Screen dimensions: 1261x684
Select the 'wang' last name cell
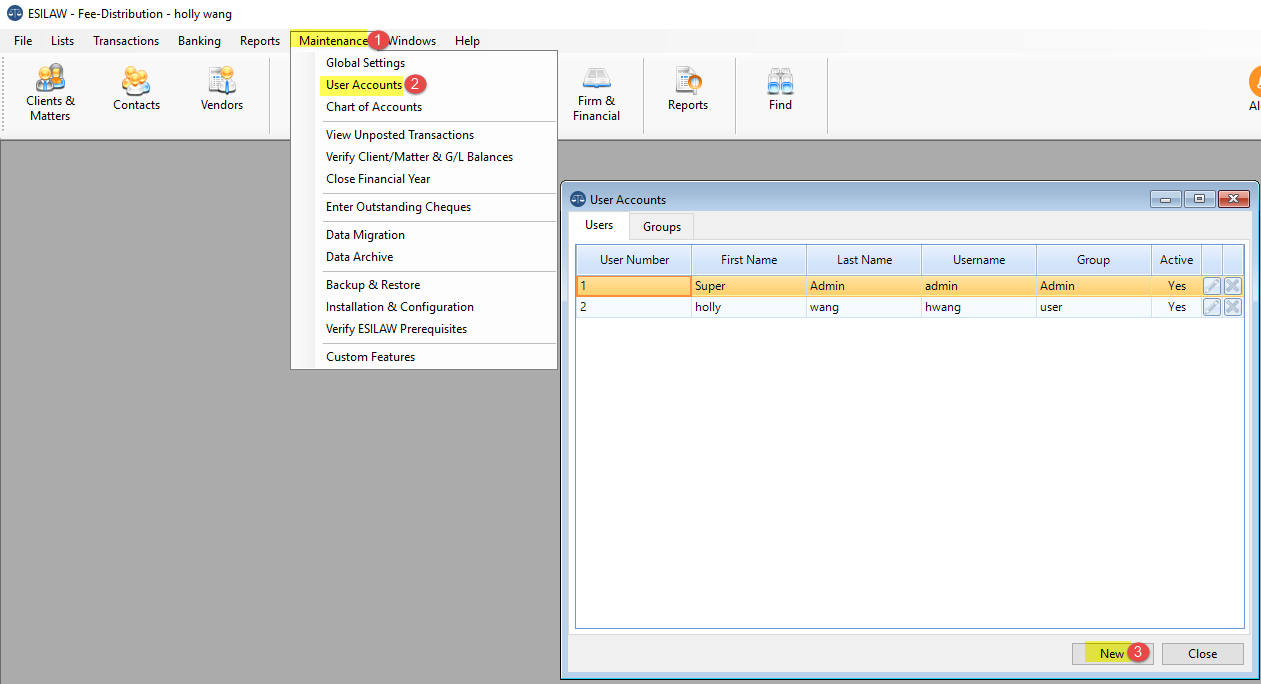click(864, 307)
